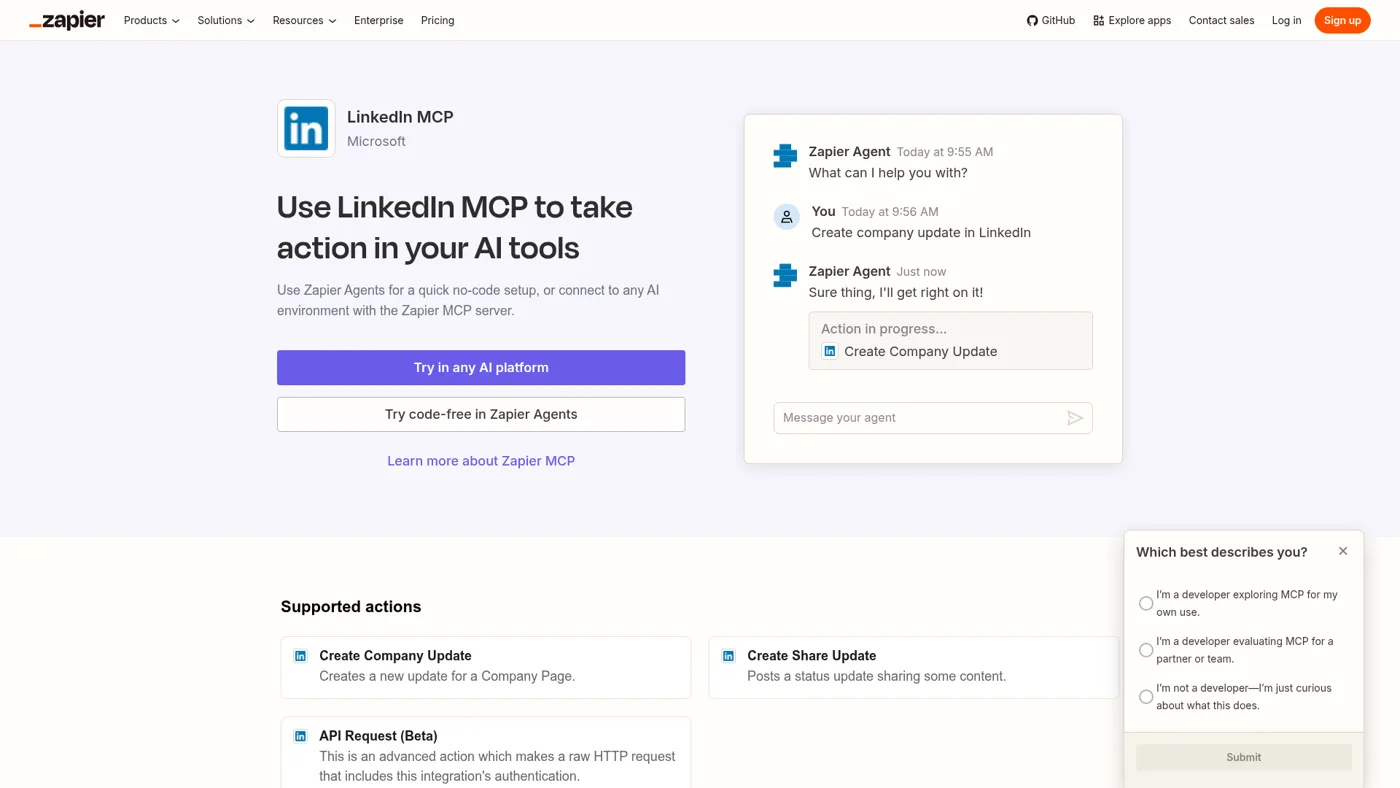This screenshot has height=788, width=1400.
Task: Click the orange Sign up button
Action: [1342, 20]
